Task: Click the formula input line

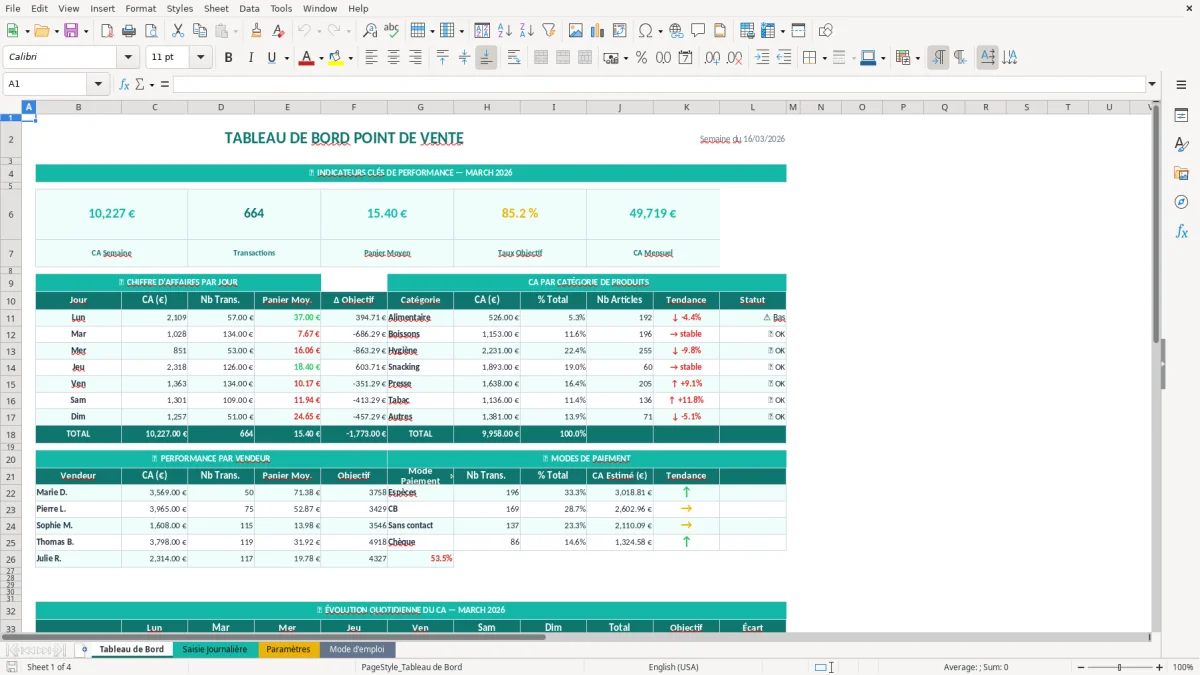Action: (659, 84)
